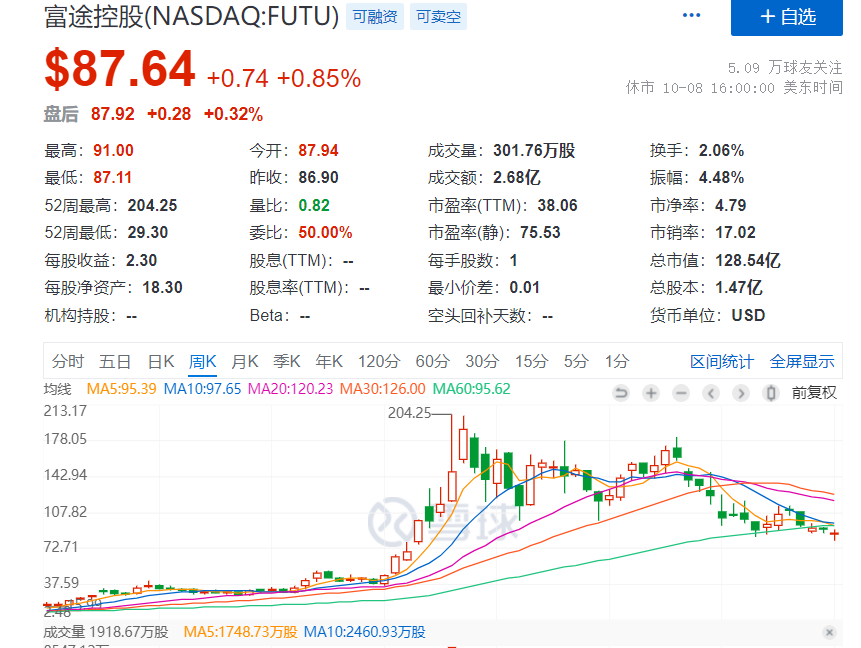
Task: Click the 市销率 17.02 value
Action: pos(735,232)
